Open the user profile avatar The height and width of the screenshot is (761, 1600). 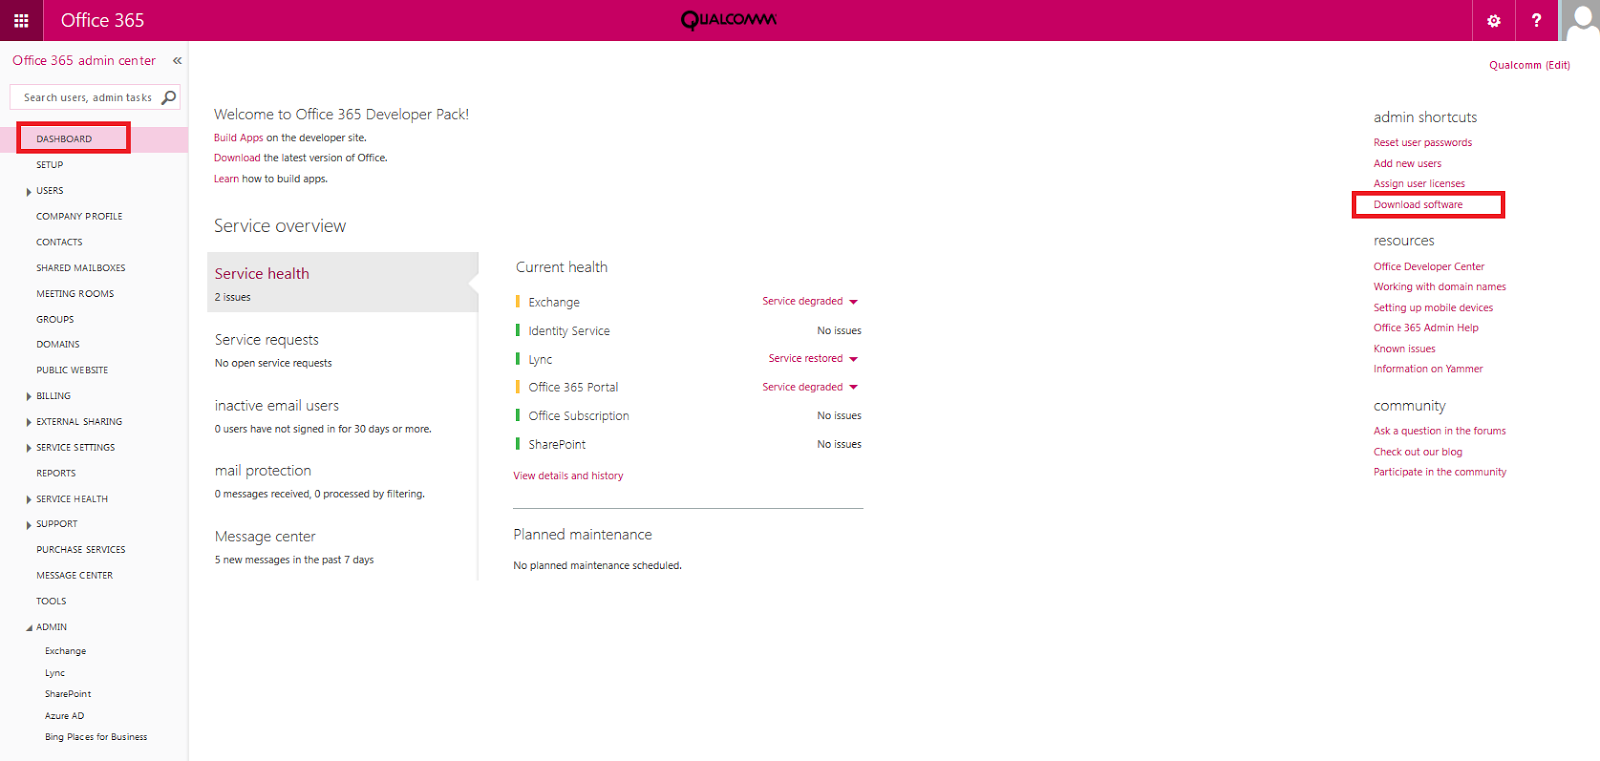1580,20
